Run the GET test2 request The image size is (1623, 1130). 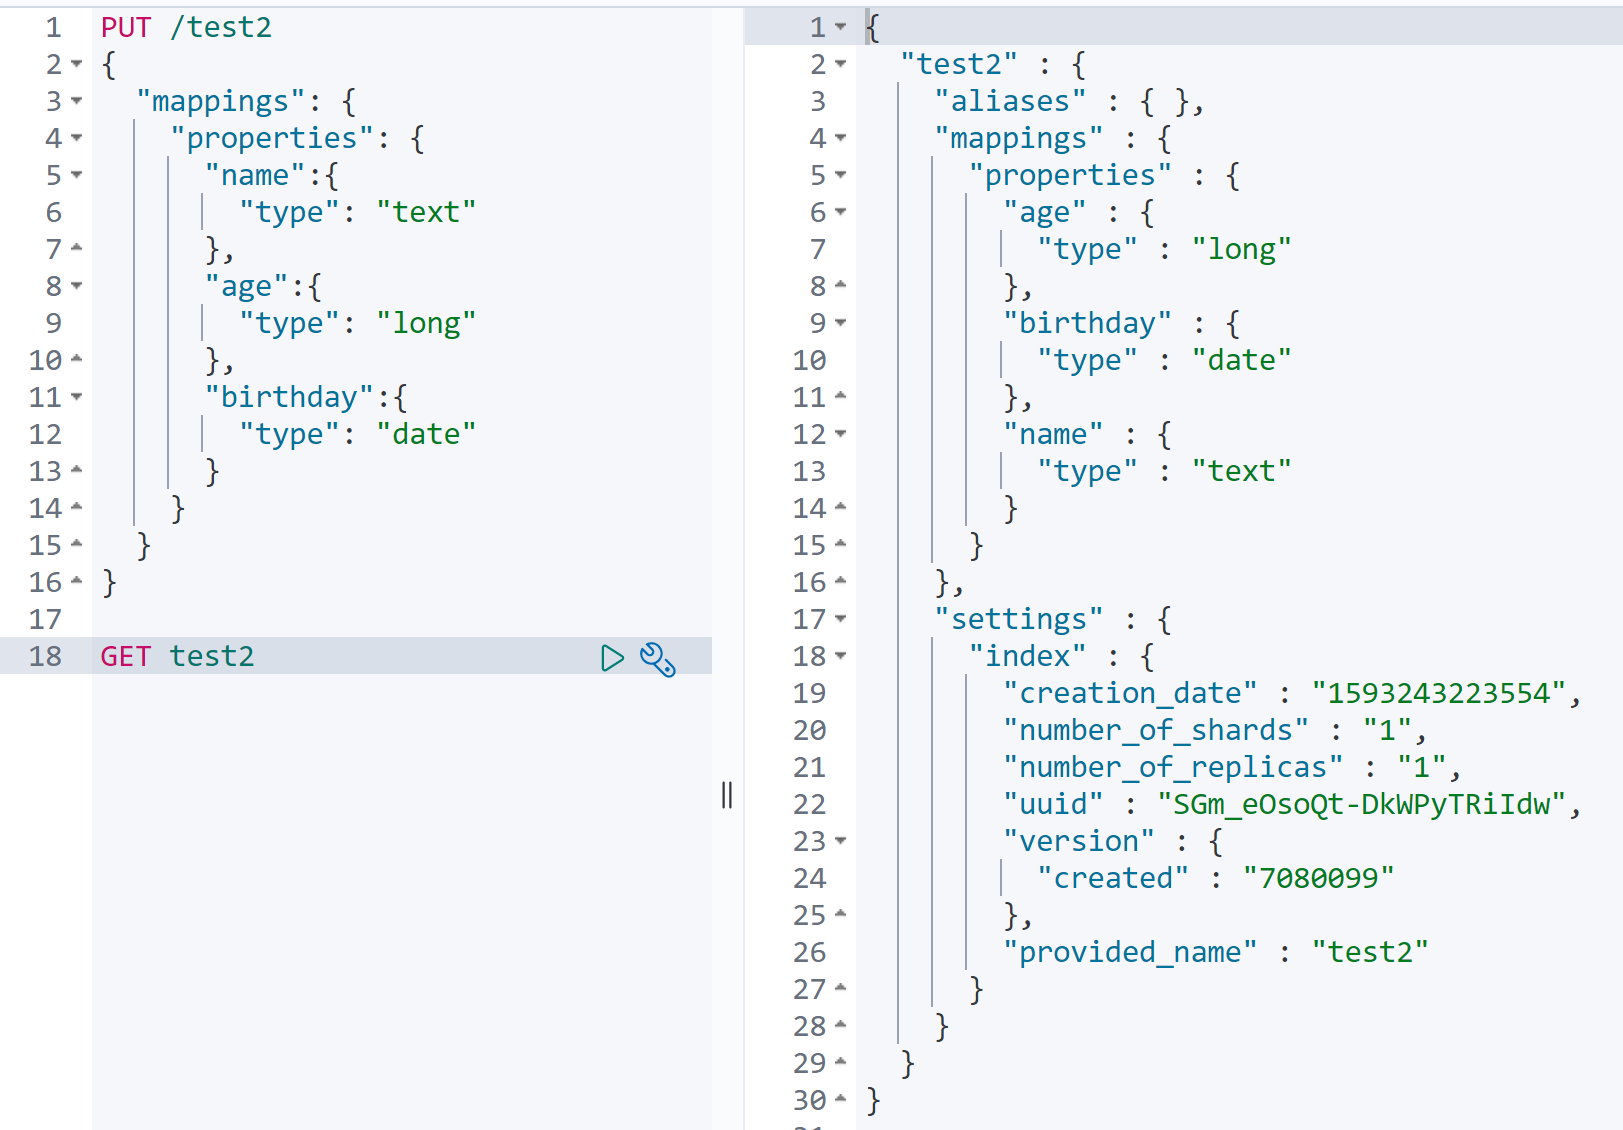pyautogui.click(x=612, y=658)
